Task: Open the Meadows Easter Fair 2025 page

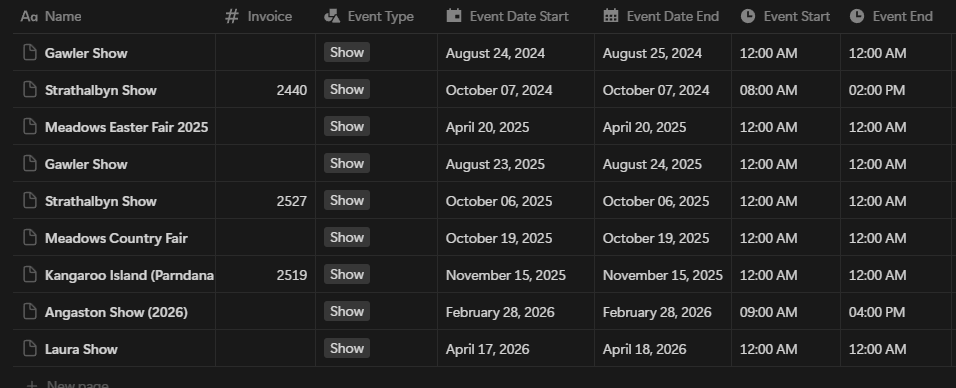Action: coord(126,127)
